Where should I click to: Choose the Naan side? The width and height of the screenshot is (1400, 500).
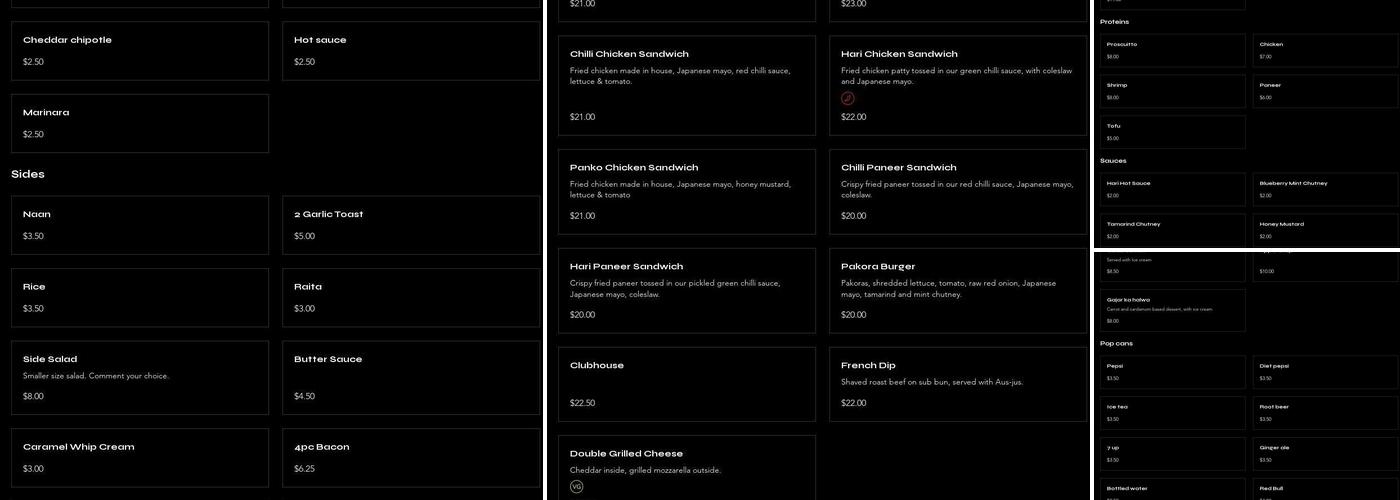(x=139, y=225)
